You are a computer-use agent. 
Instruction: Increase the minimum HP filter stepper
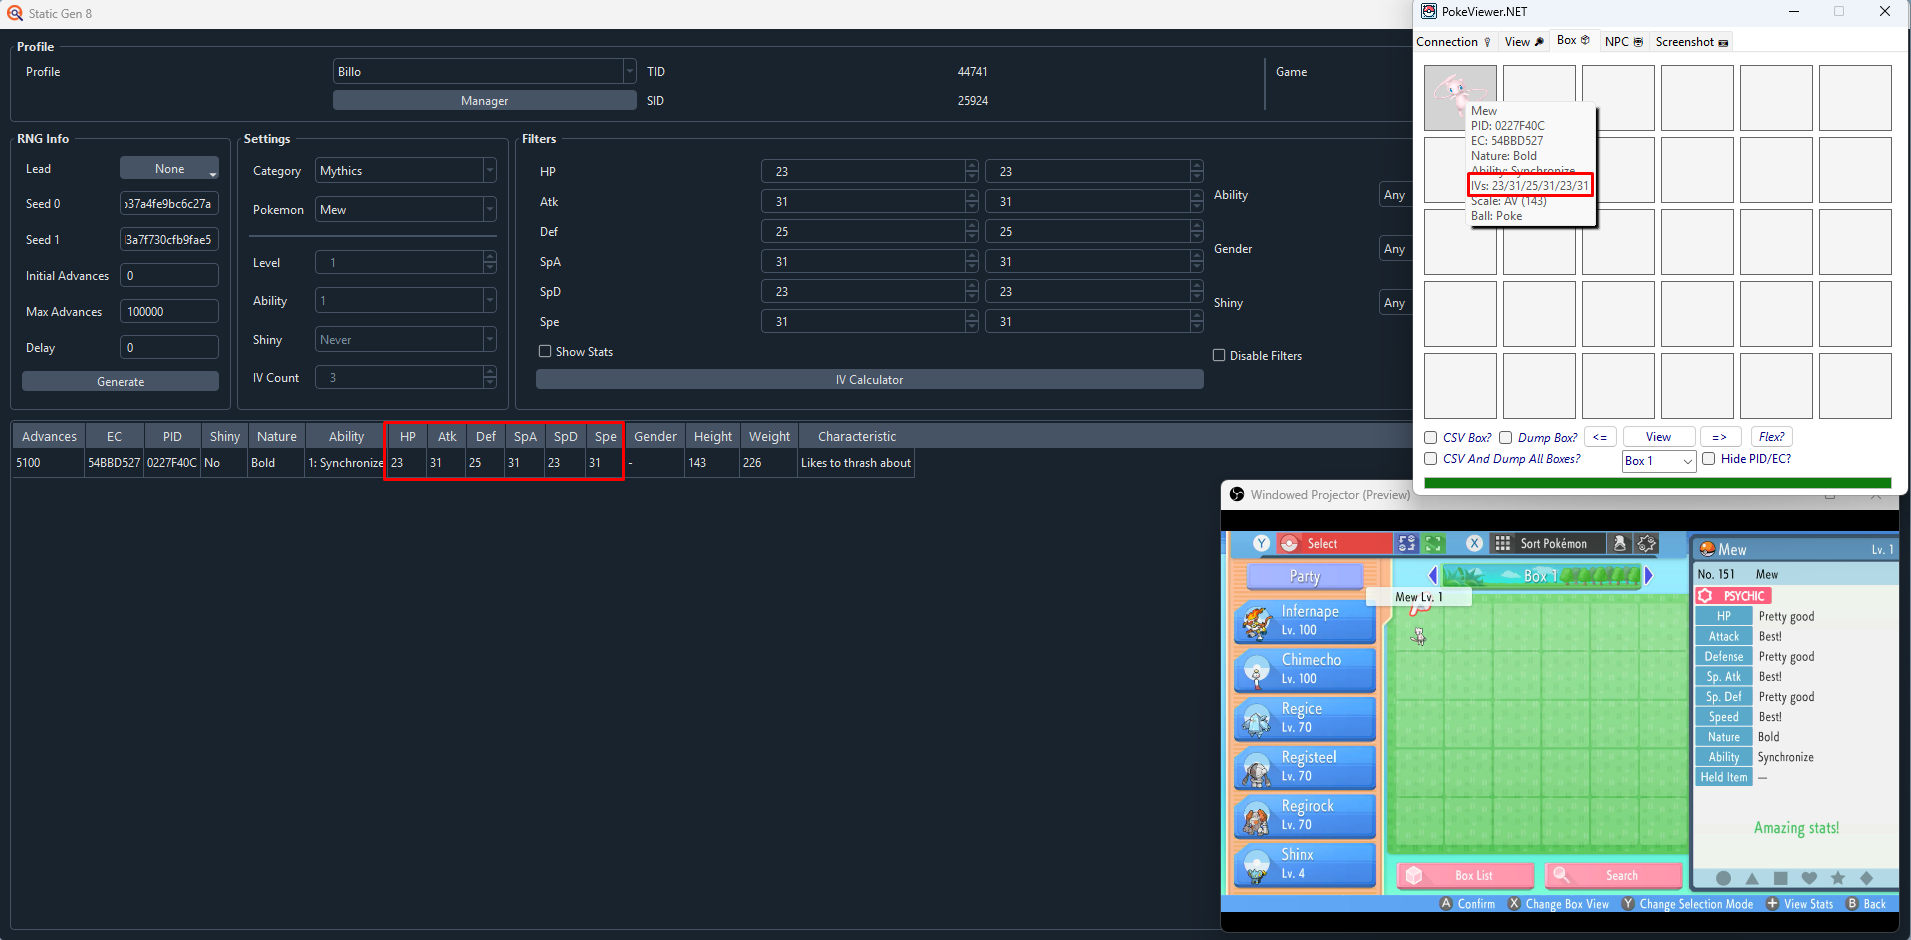click(x=972, y=166)
